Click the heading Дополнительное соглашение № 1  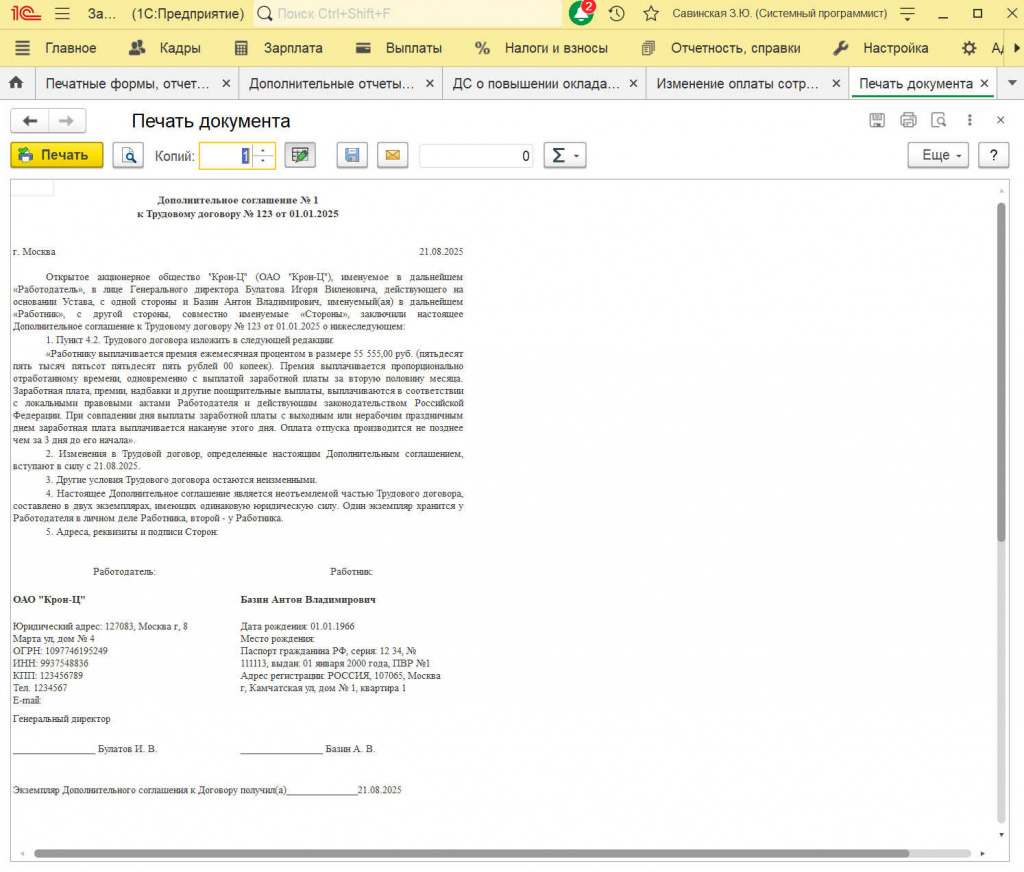pyautogui.click(x=238, y=200)
